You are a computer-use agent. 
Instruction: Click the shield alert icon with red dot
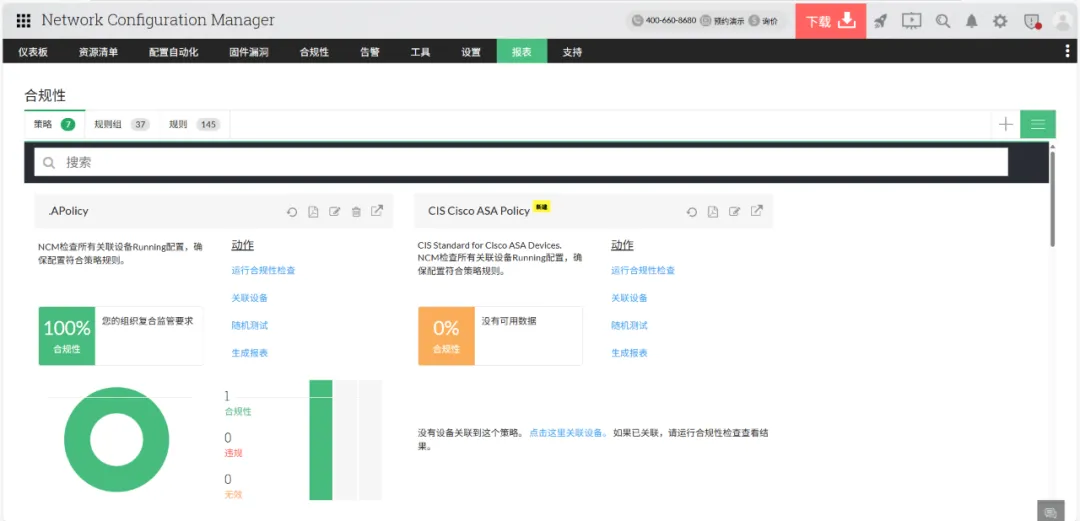1032,21
